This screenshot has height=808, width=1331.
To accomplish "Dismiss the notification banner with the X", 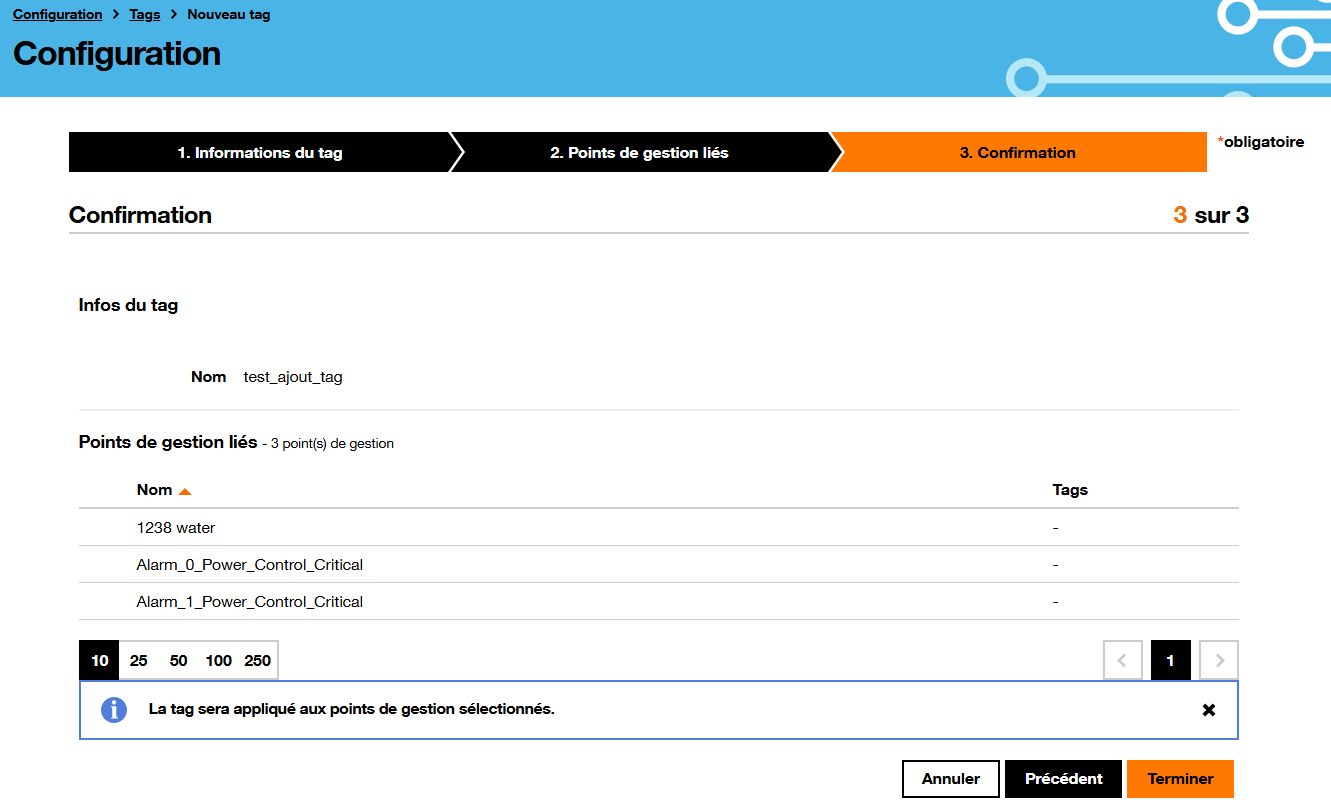I will click(1208, 710).
